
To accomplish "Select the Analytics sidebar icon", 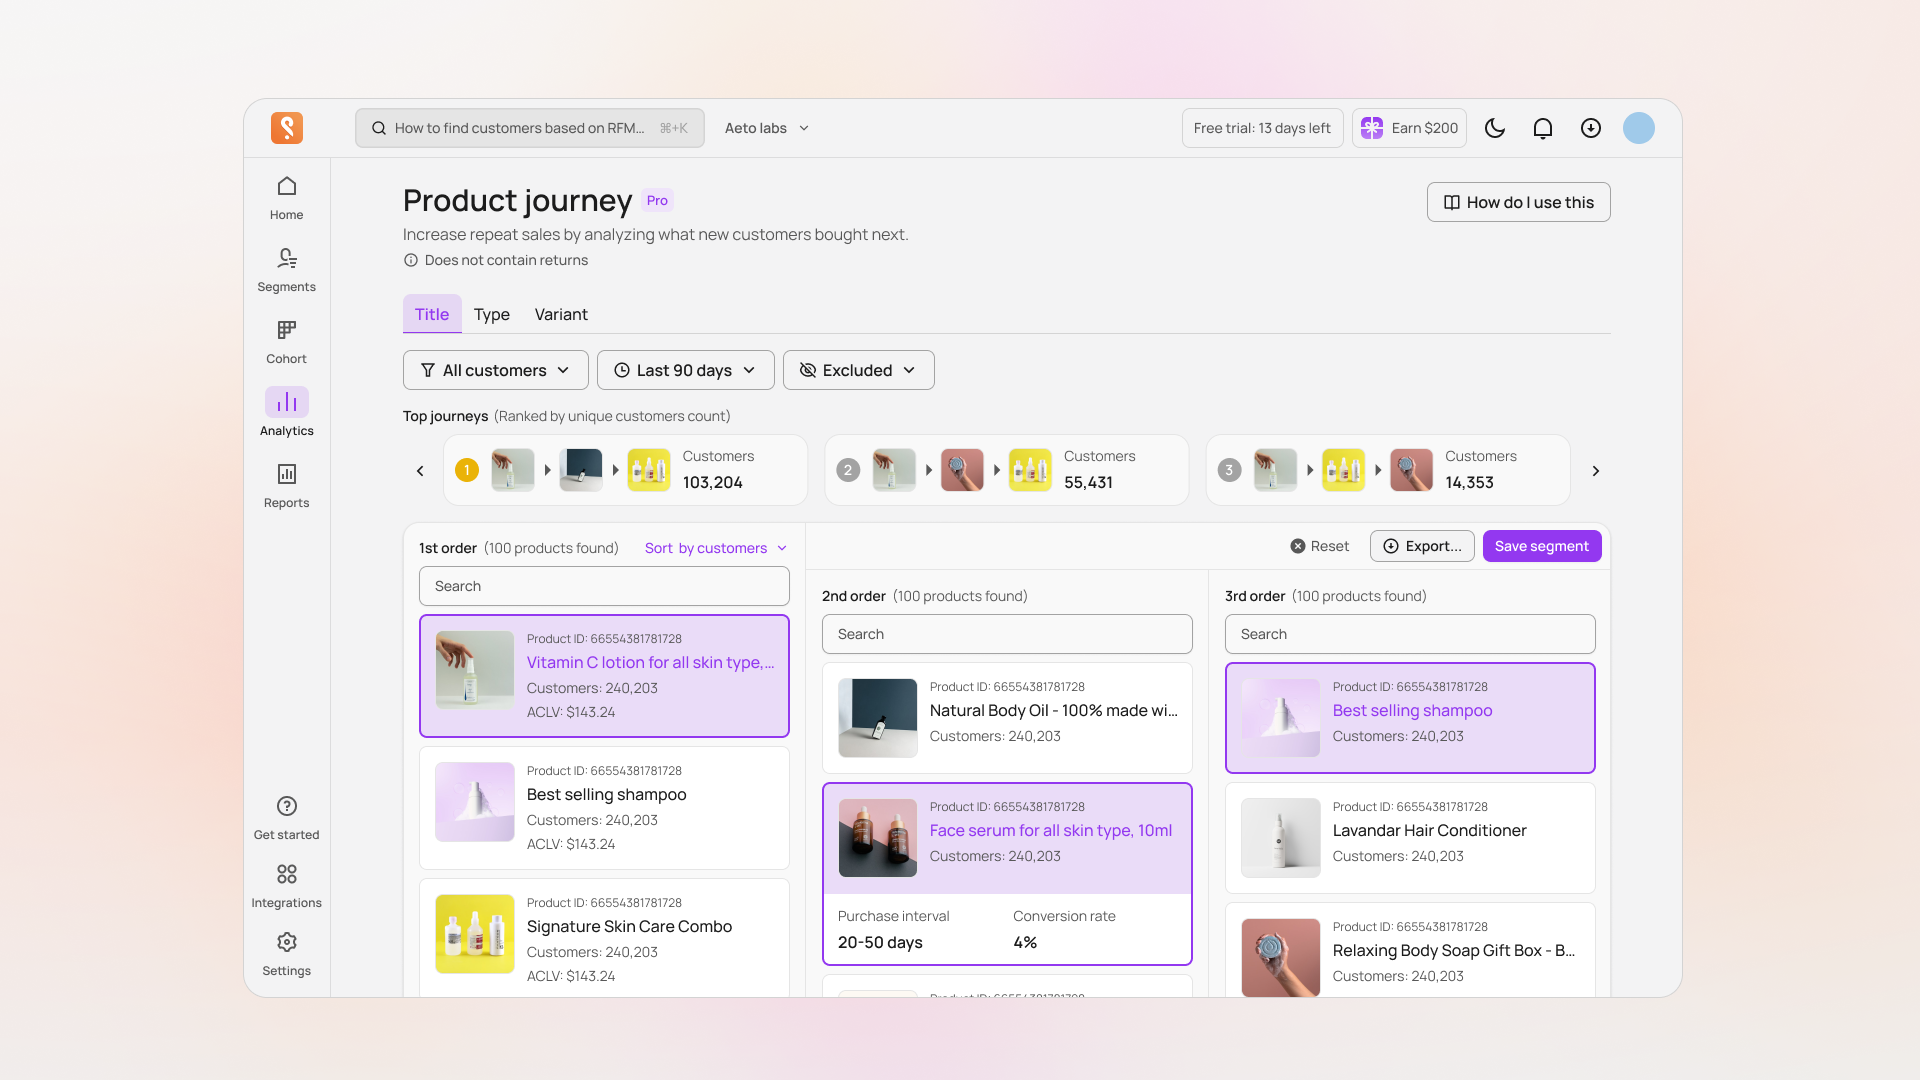I will coord(287,402).
